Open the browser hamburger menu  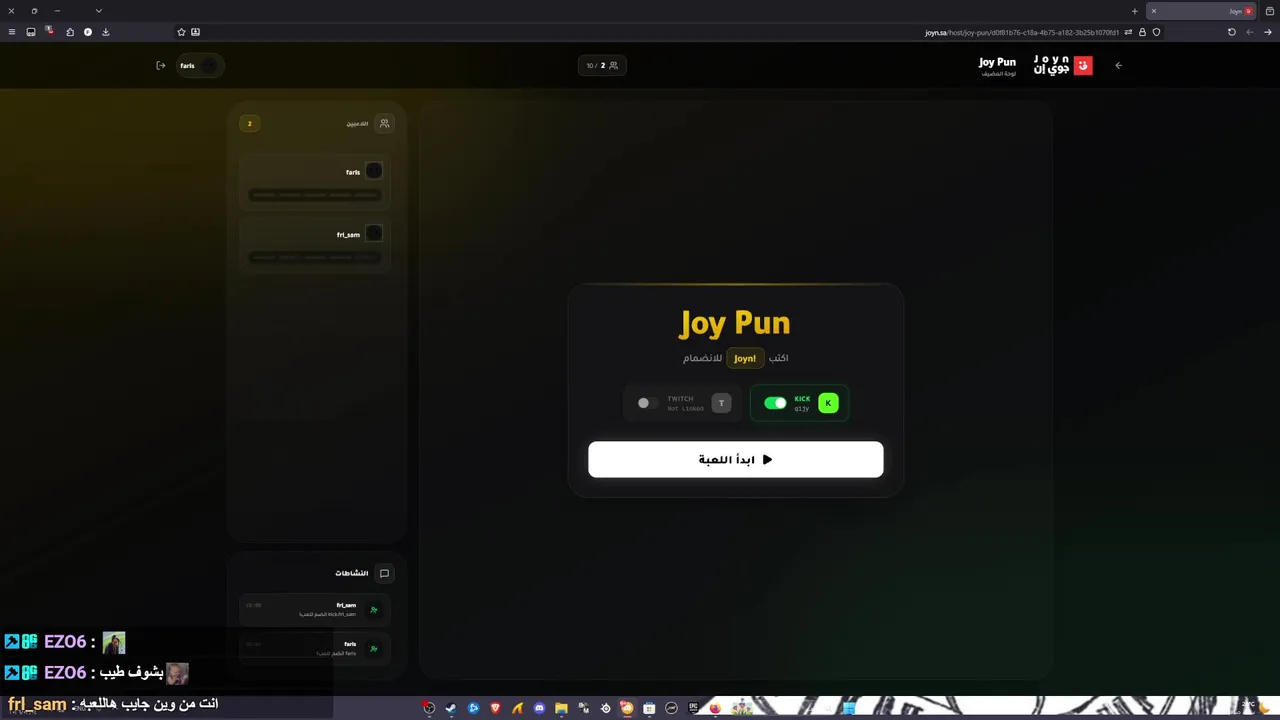click(12, 32)
